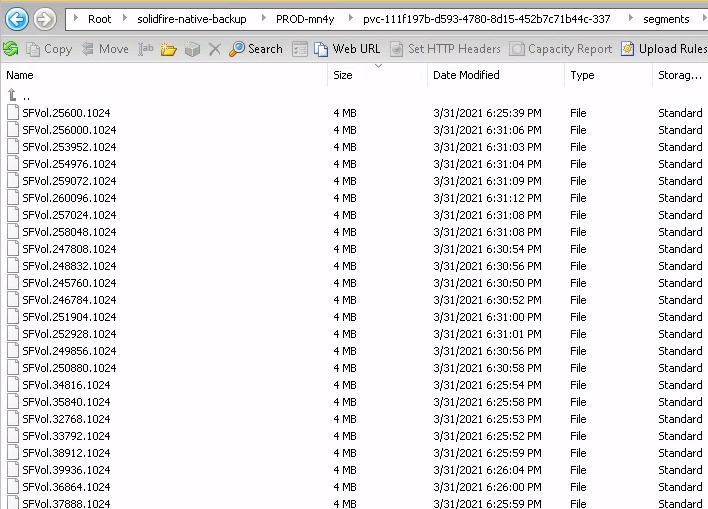The height and width of the screenshot is (509, 708).
Task: Click the forward navigation arrow
Action: click(x=45, y=19)
